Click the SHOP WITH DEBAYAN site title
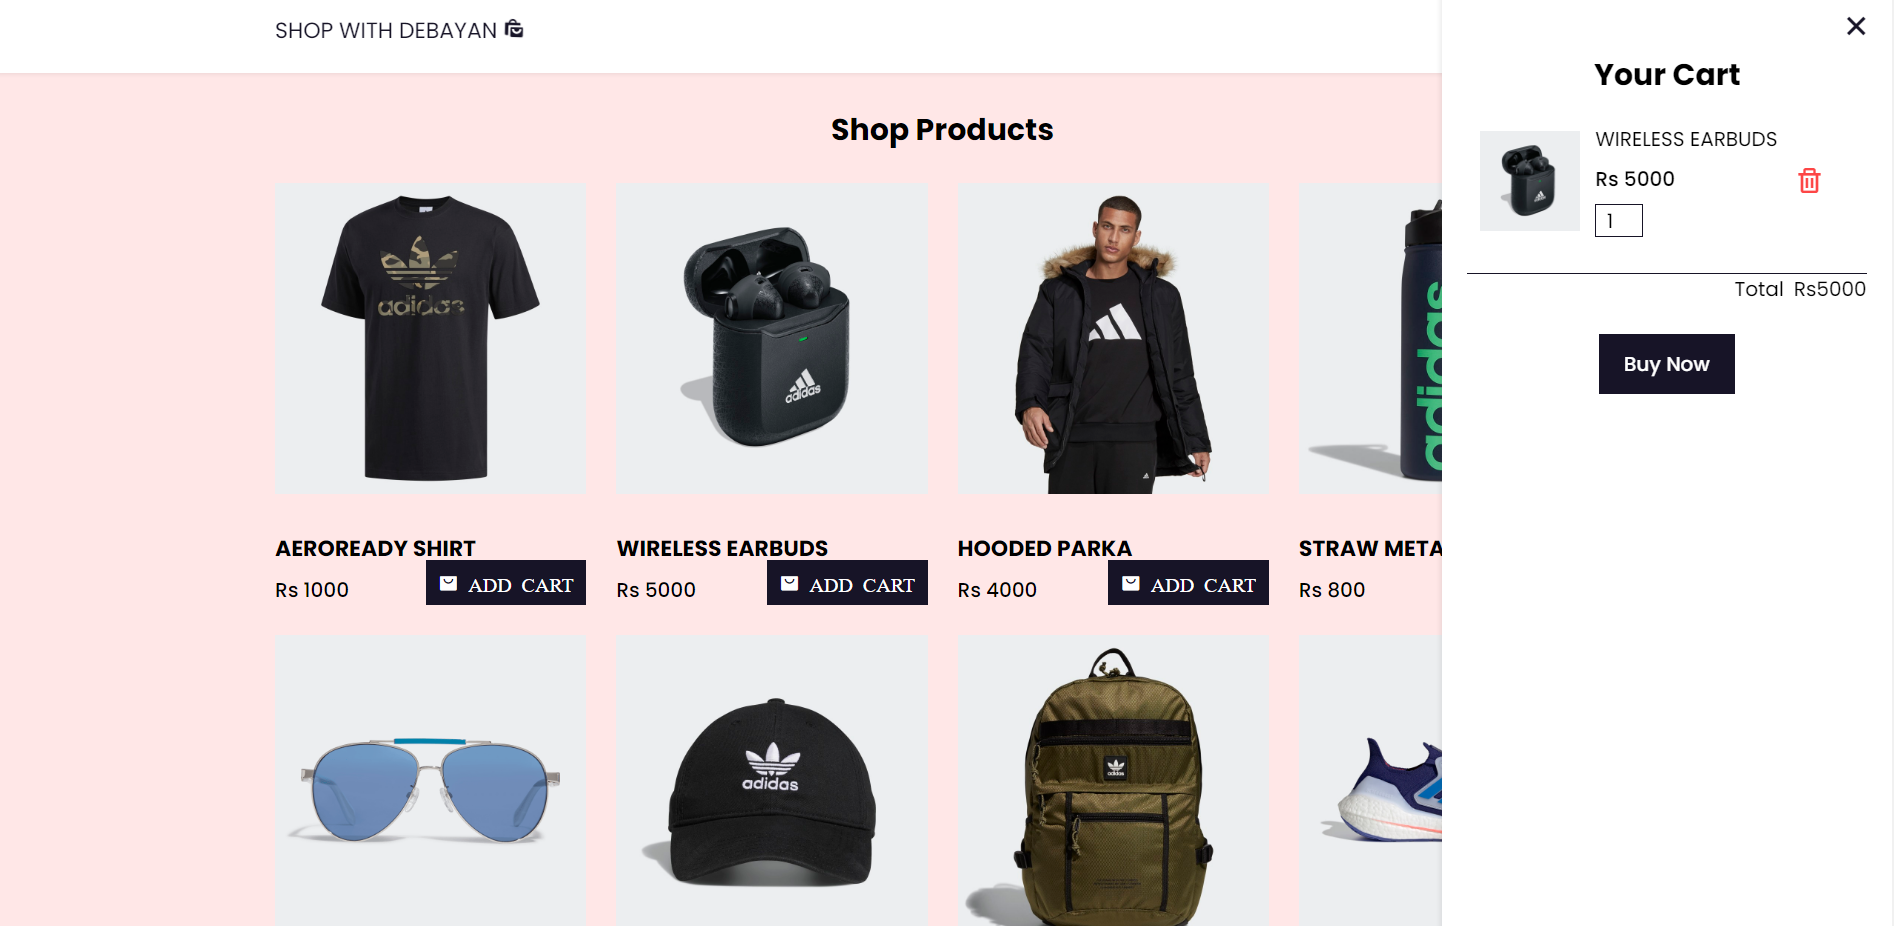This screenshot has width=1894, height=926. 386,30
